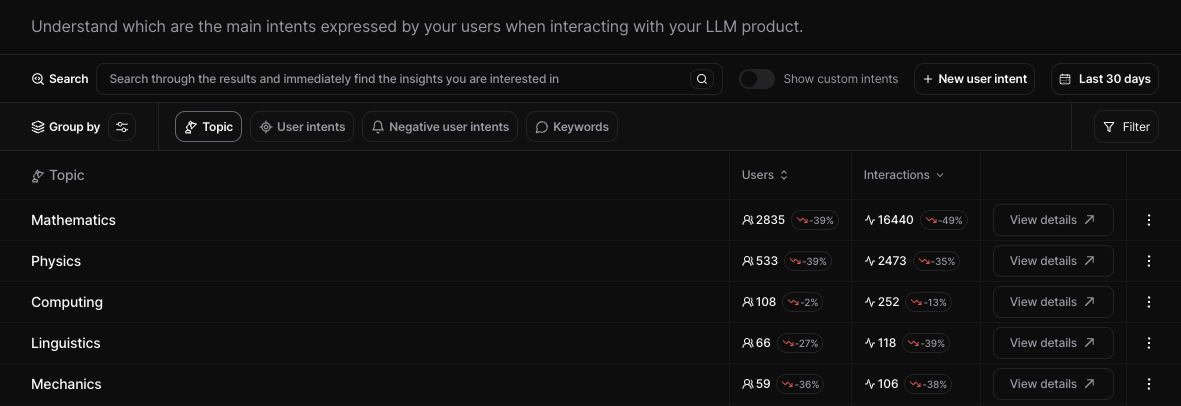
Task: Sort the table by Users column
Action: coord(765,175)
